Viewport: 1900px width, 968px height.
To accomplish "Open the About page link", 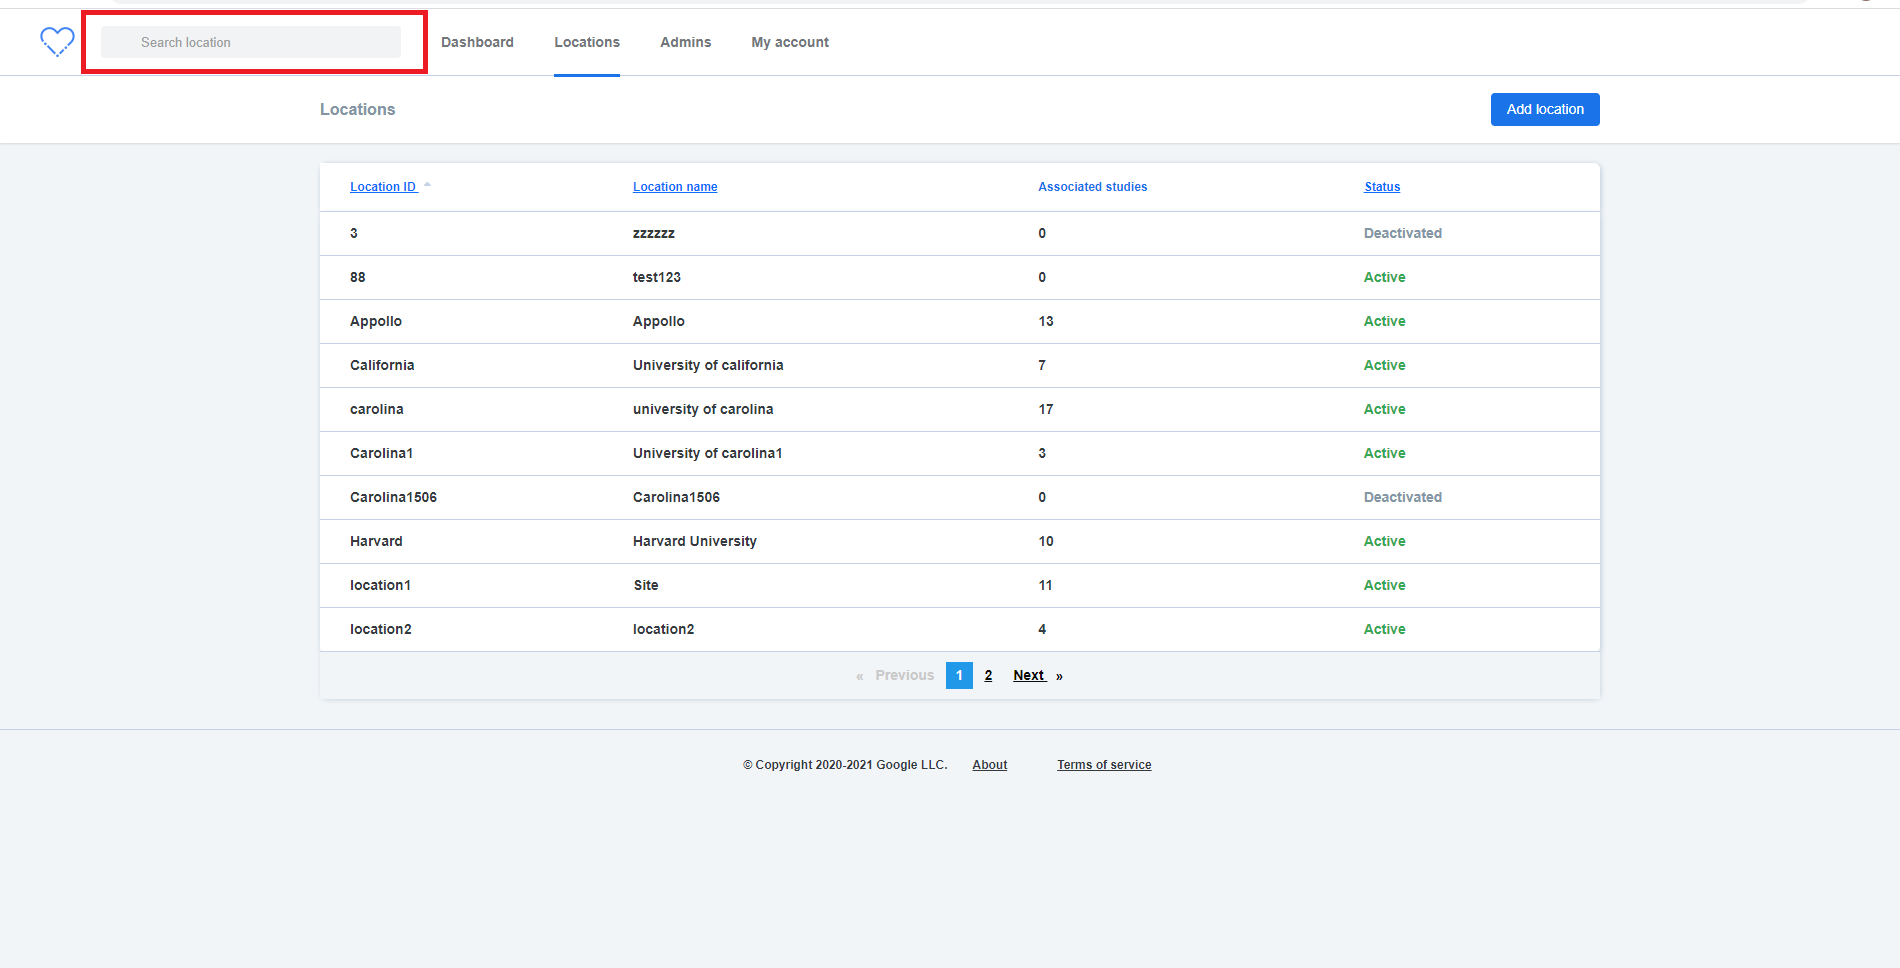I will tap(989, 764).
